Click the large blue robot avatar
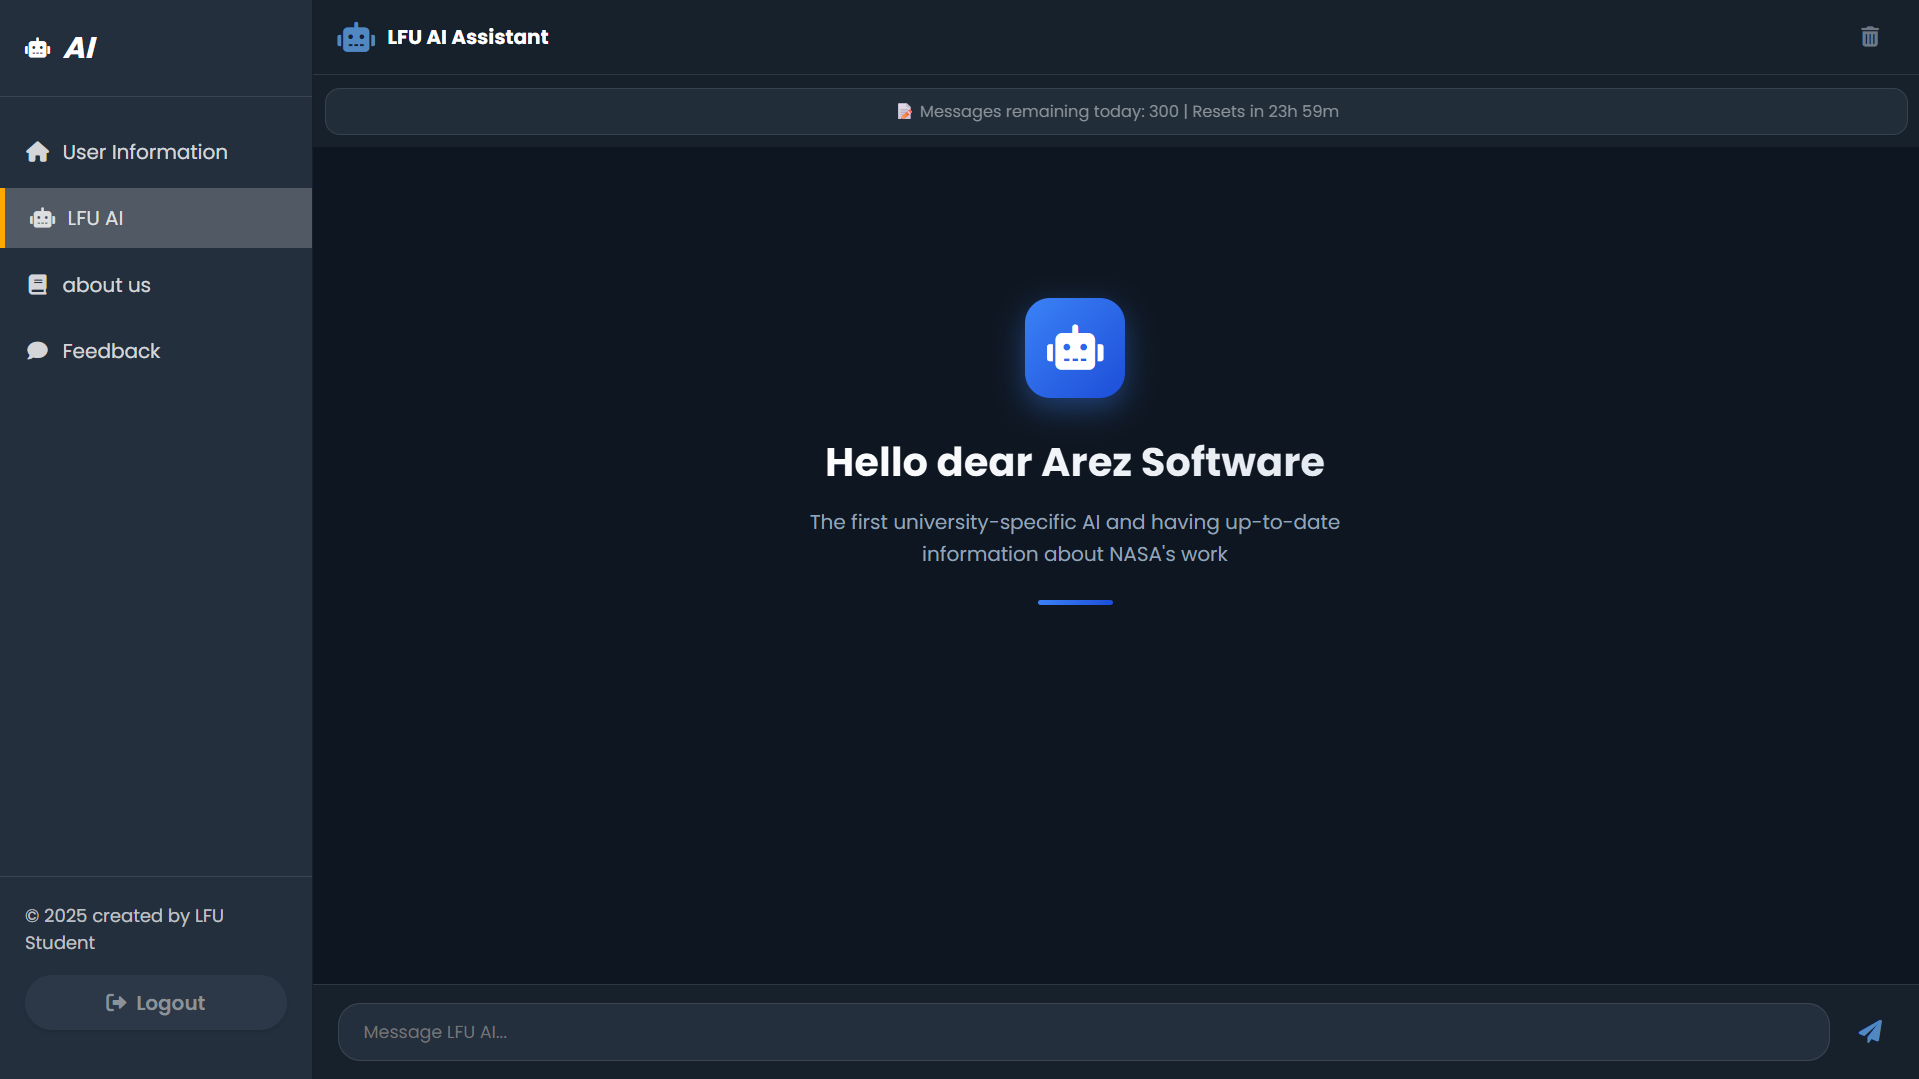The image size is (1919, 1079). tap(1074, 348)
